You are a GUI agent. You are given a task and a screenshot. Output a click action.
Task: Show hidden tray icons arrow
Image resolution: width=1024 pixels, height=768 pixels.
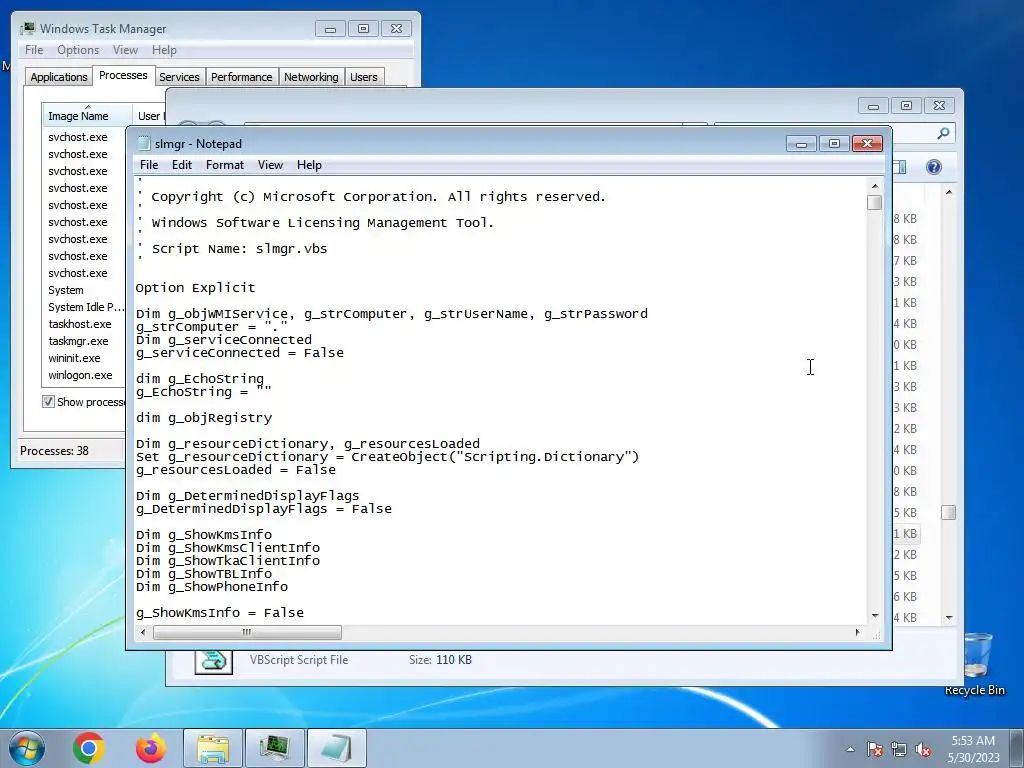tap(850, 750)
